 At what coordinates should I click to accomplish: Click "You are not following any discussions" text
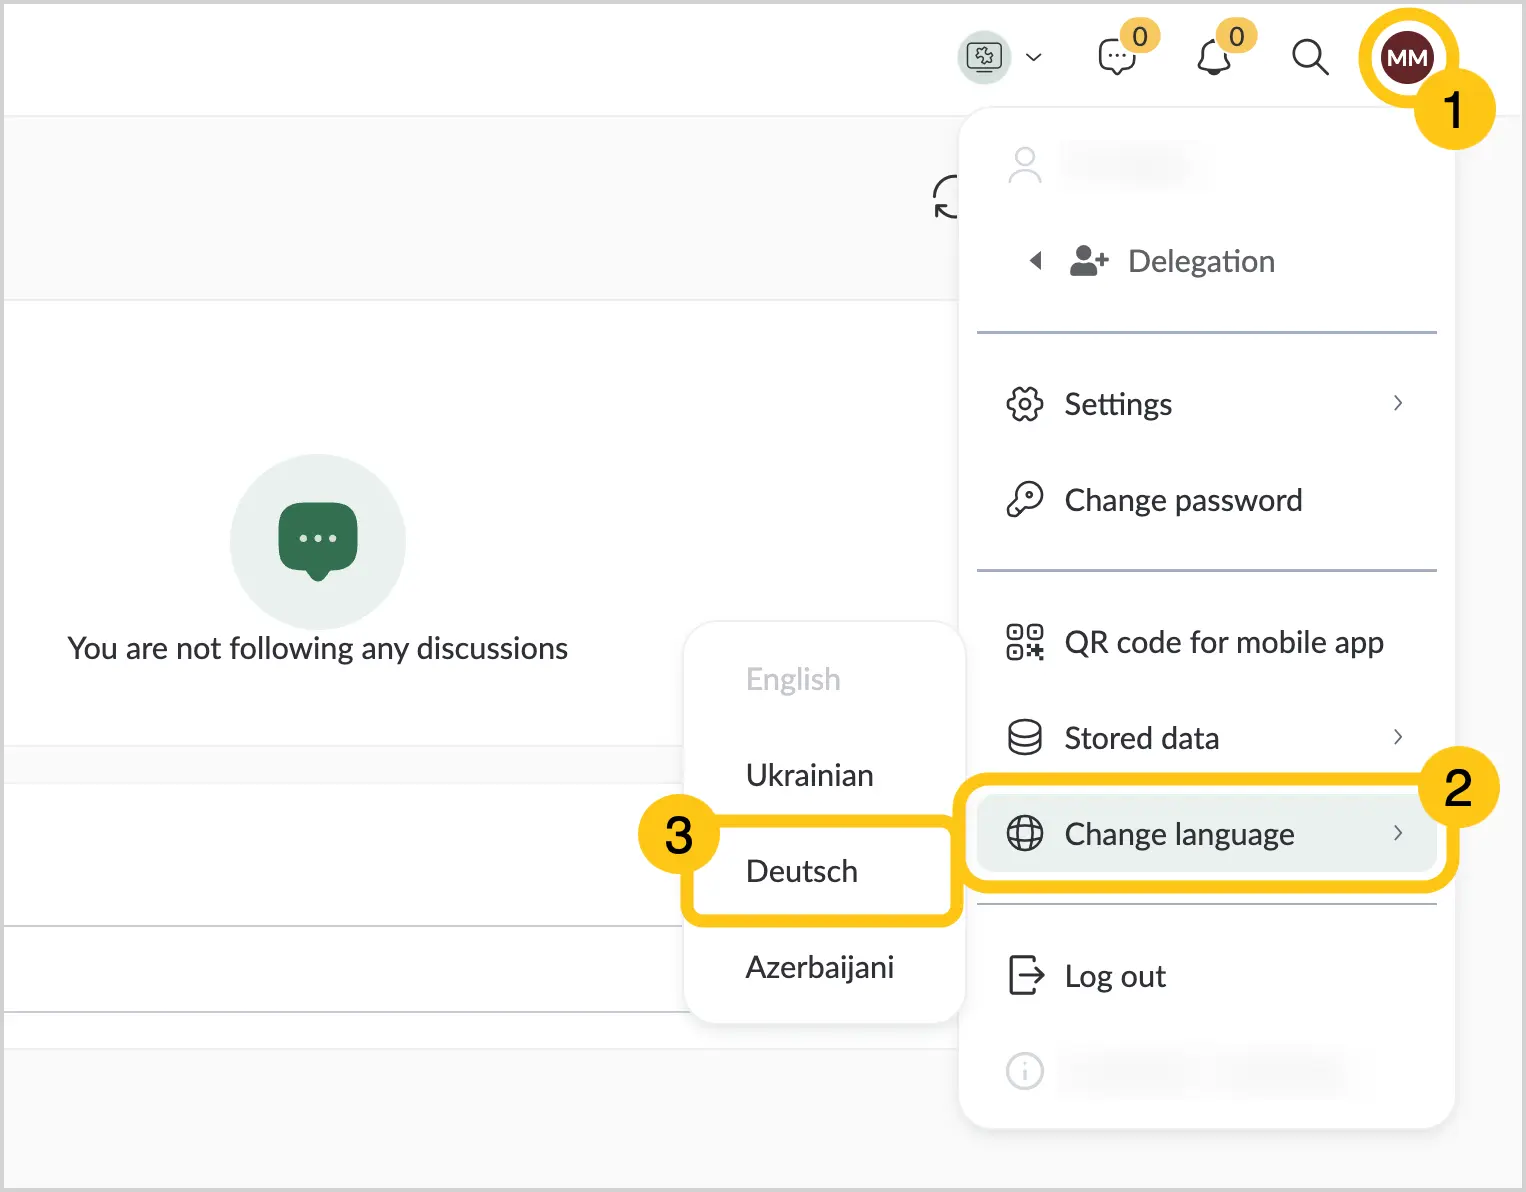318,648
